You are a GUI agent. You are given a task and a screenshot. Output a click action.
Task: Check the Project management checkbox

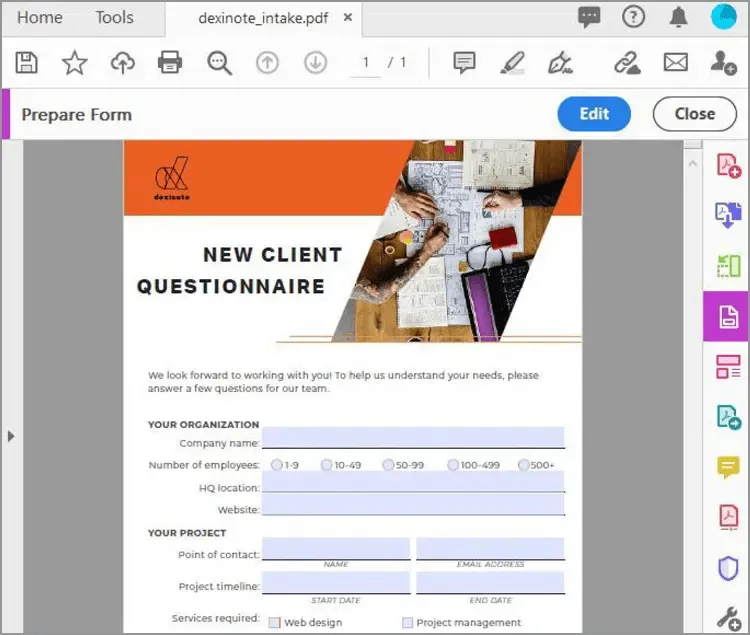(407, 622)
